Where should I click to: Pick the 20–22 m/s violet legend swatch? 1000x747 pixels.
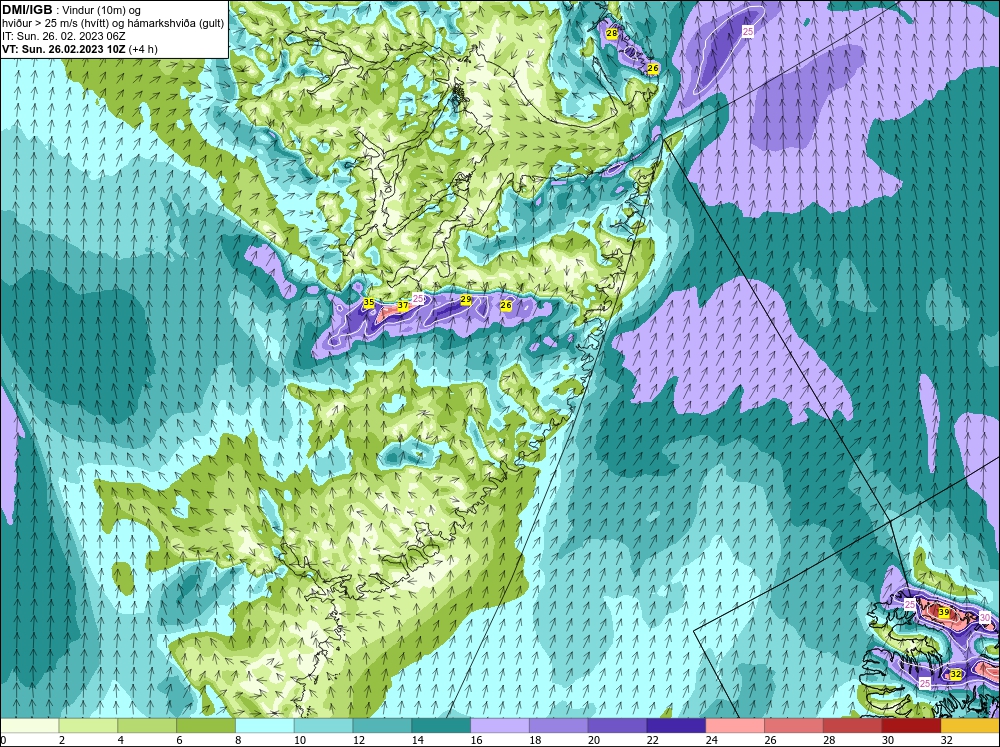pos(617,725)
